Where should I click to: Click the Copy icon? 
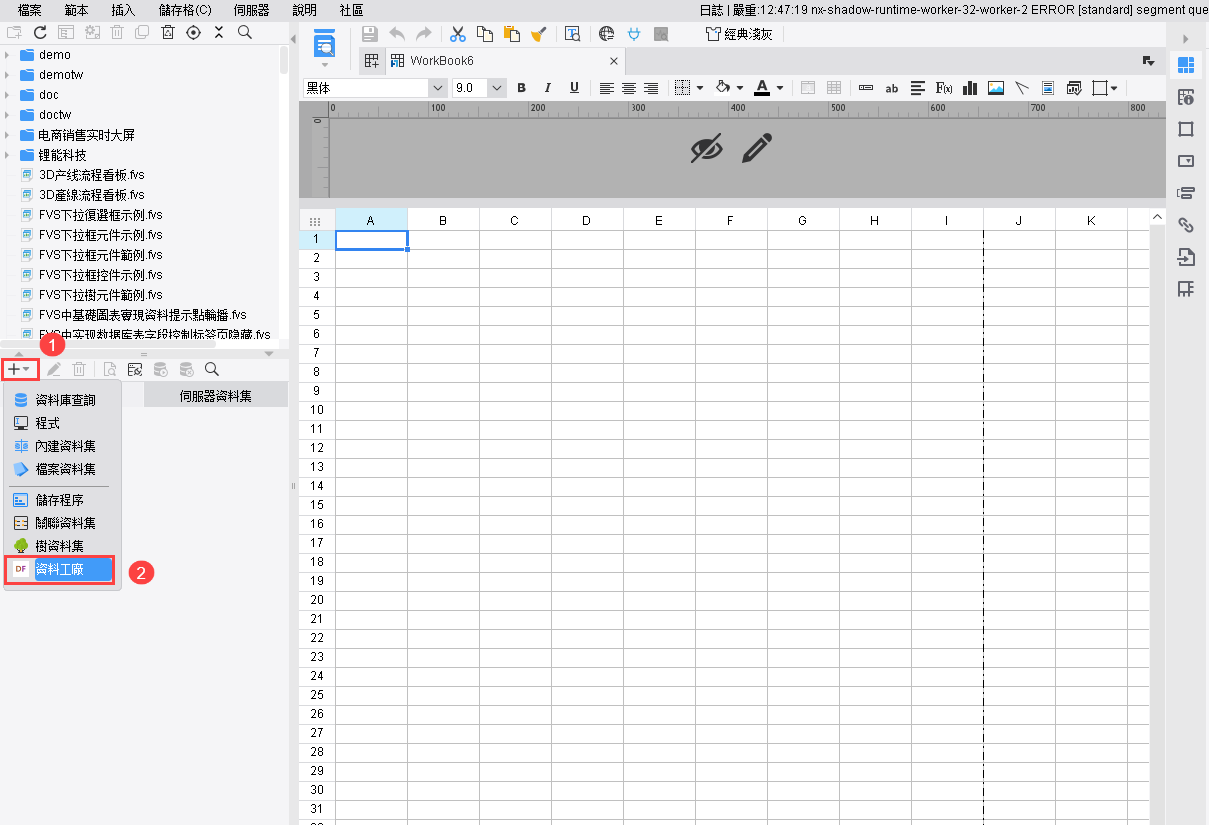pyautogui.click(x=485, y=34)
